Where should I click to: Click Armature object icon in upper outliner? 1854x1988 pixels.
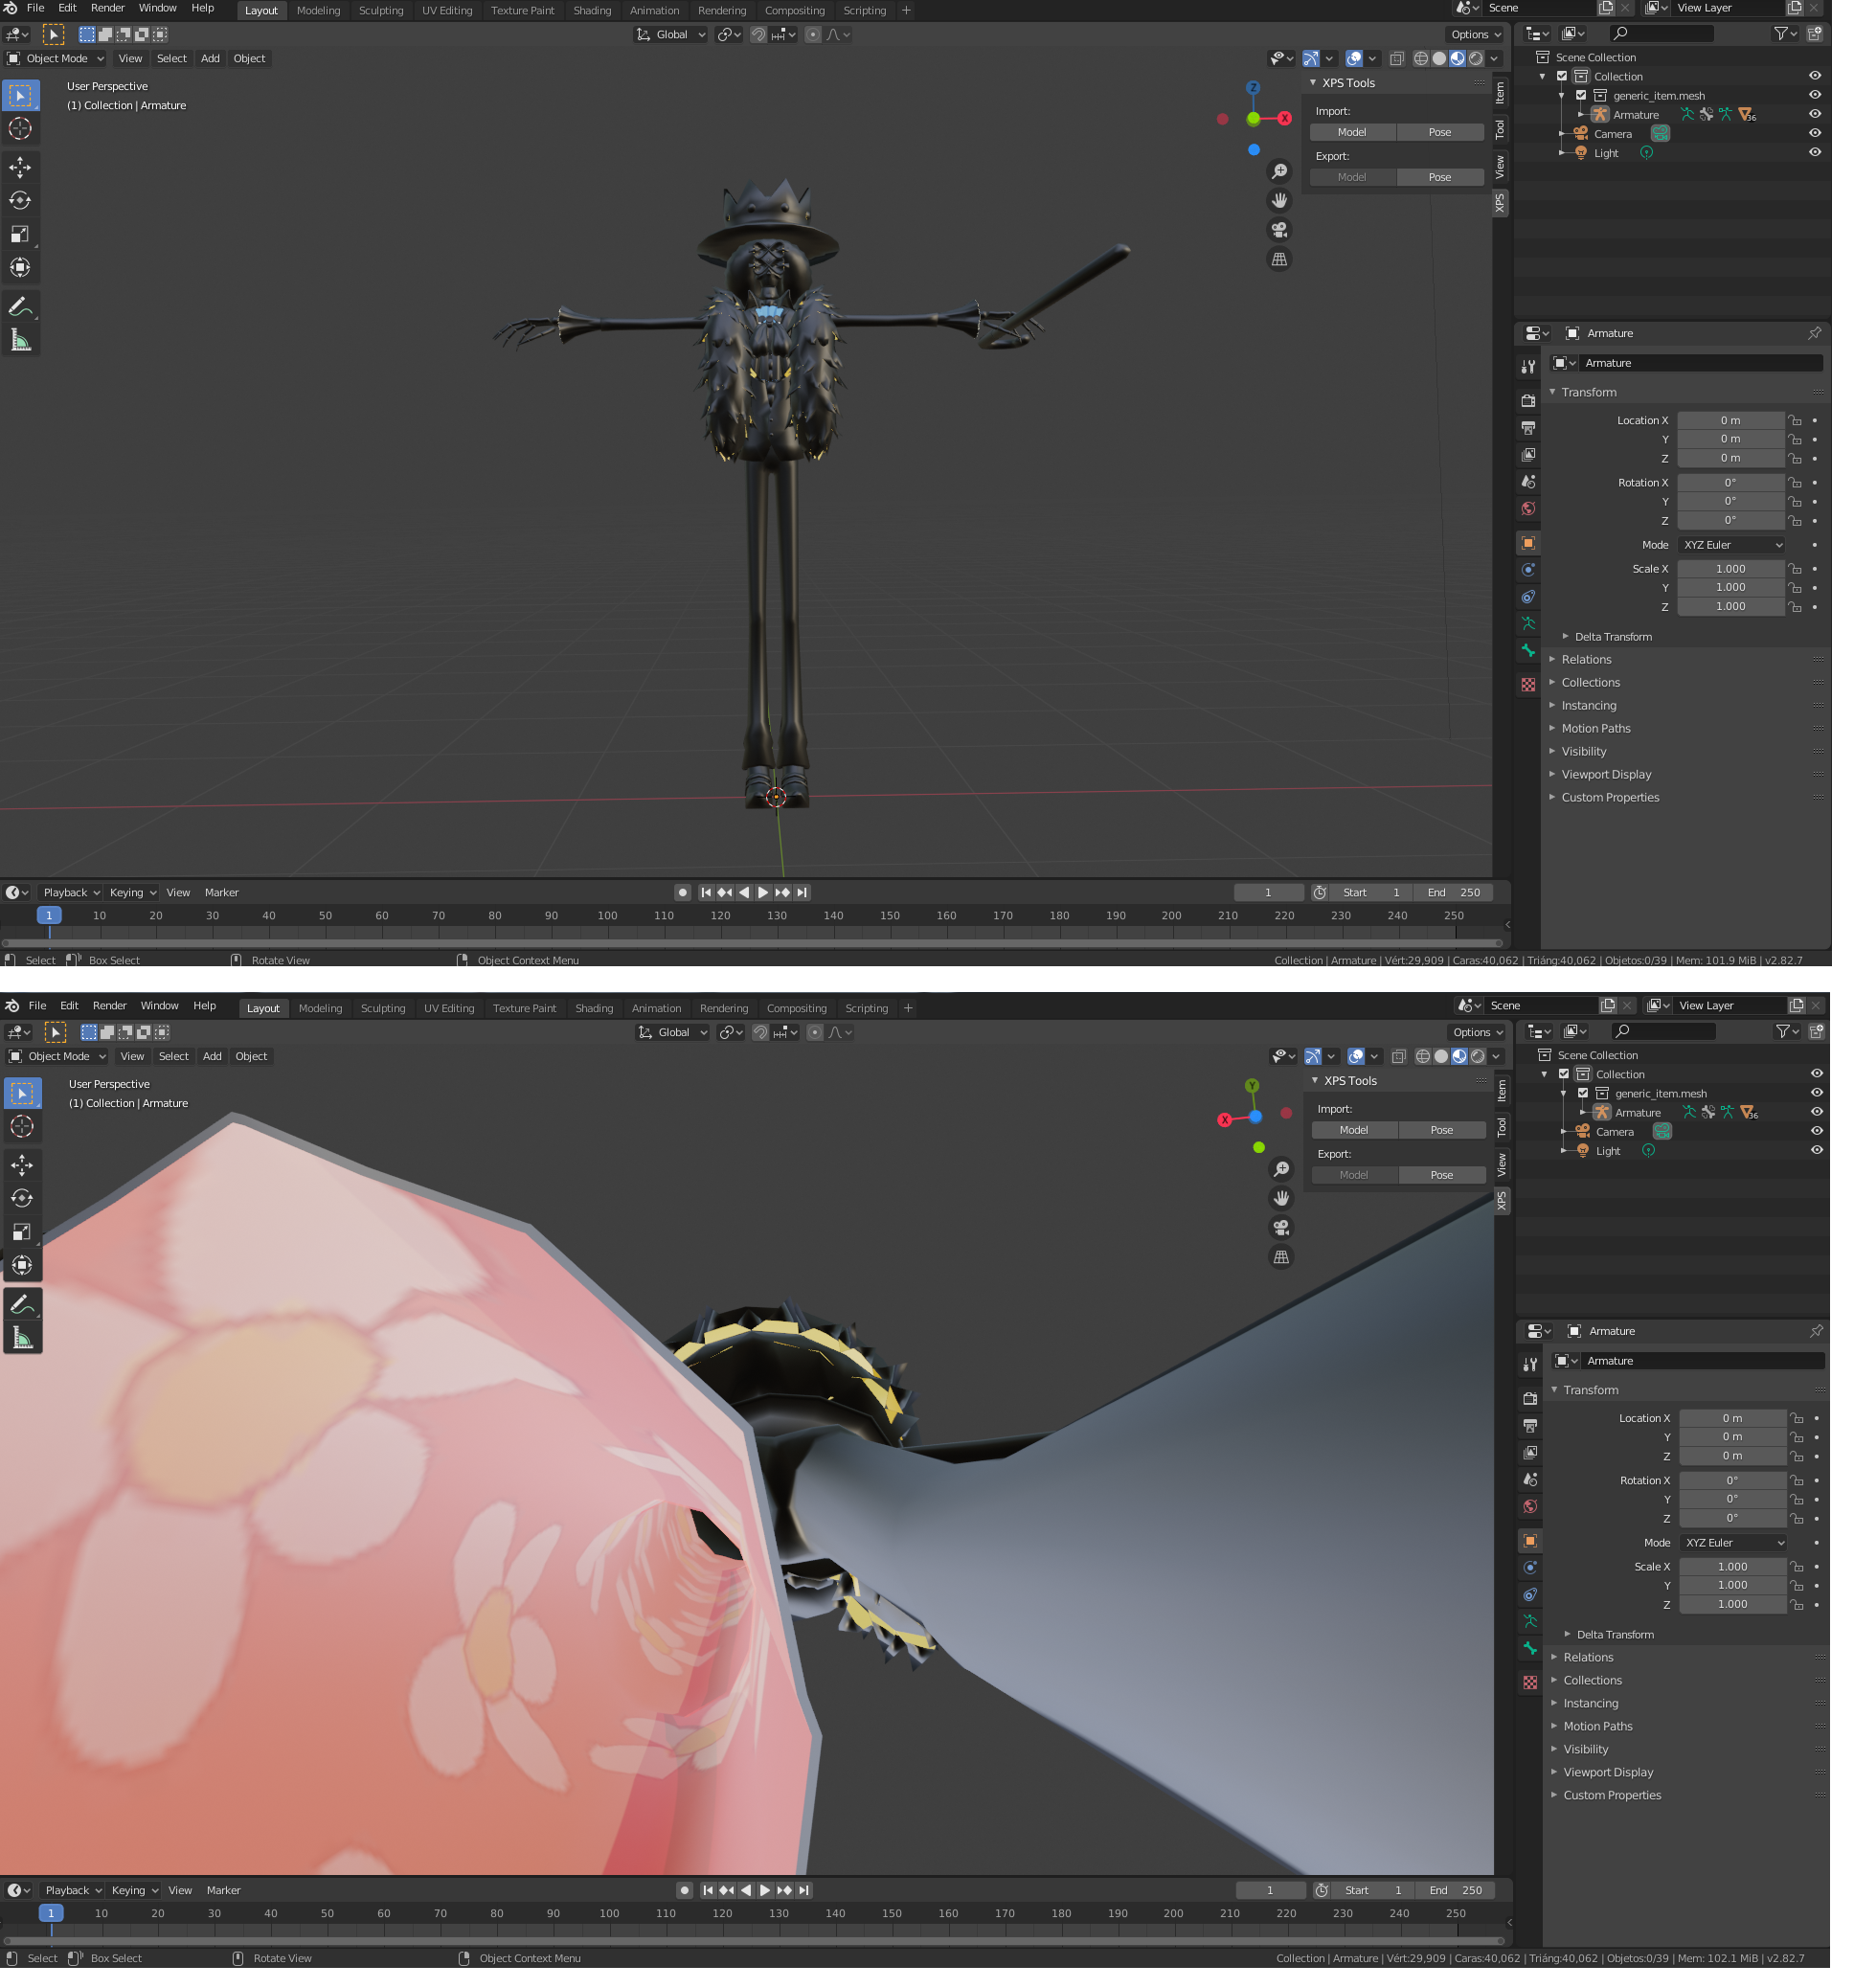click(x=1600, y=115)
